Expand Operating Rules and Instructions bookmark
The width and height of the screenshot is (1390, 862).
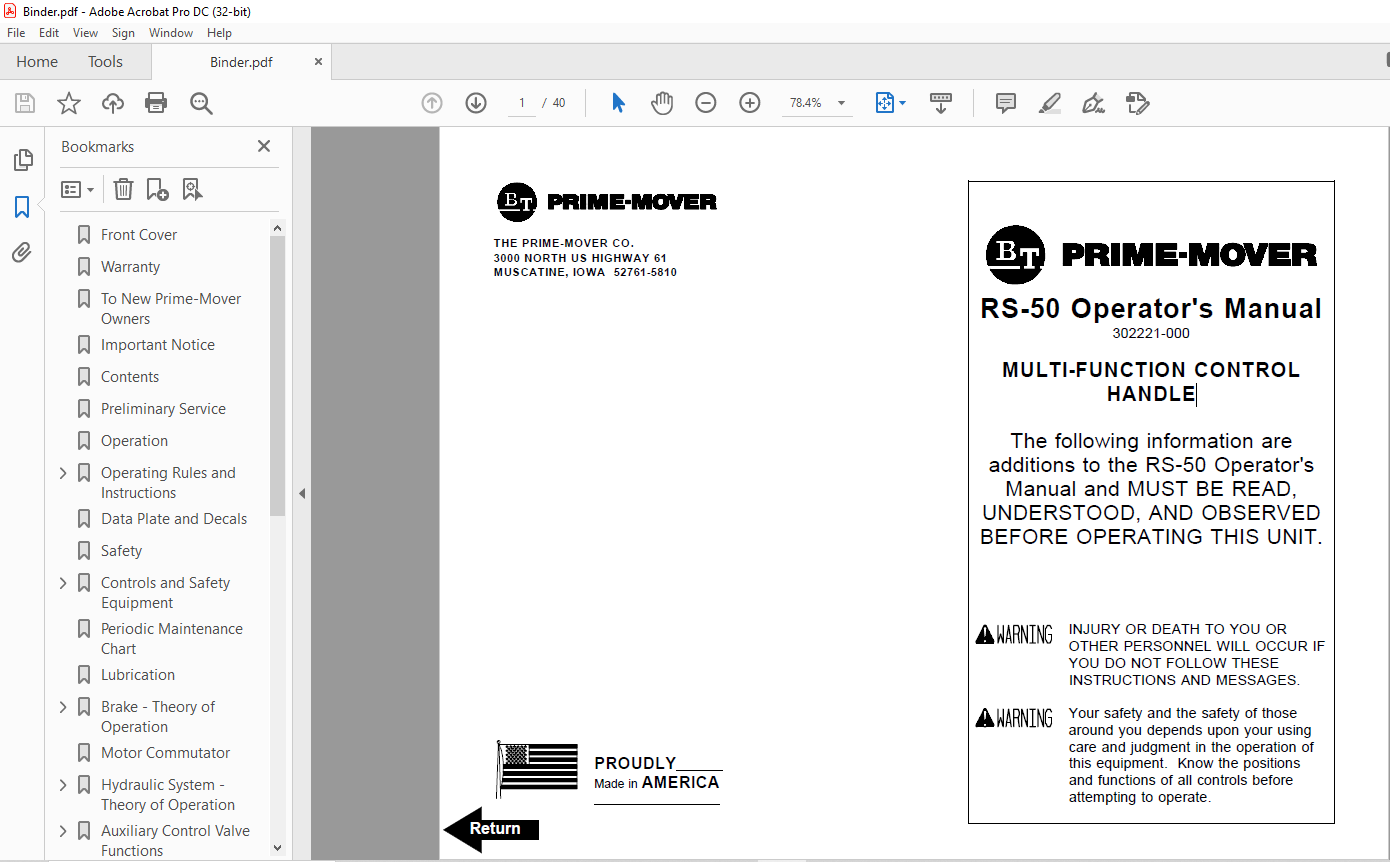63,473
